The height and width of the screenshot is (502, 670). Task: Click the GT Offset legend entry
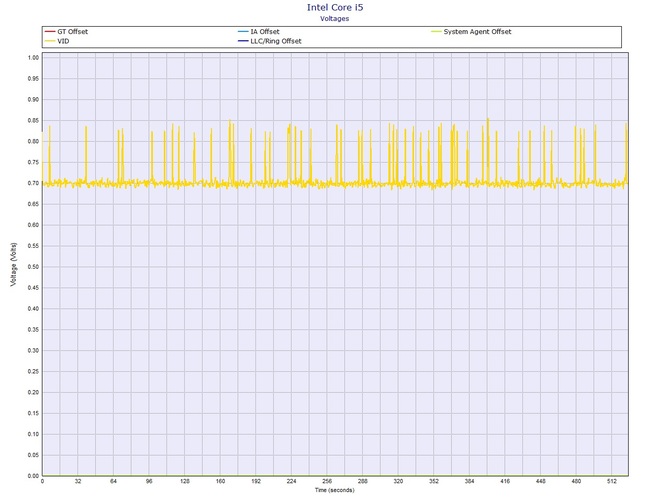[66, 32]
